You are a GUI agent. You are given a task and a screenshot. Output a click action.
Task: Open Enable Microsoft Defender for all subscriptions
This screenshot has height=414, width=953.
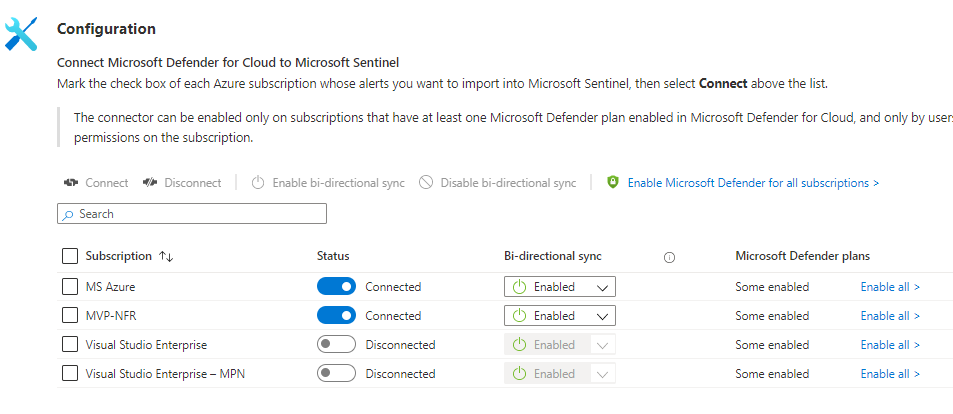coord(753,183)
